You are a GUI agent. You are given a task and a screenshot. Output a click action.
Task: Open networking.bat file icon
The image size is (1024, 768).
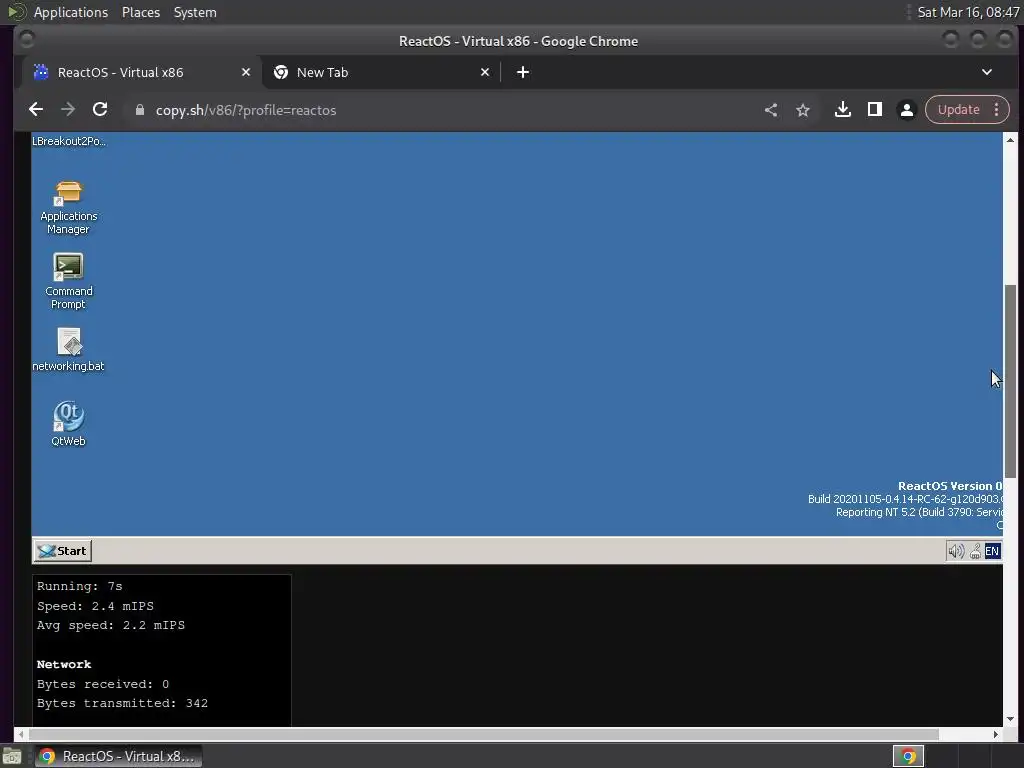point(68,350)
